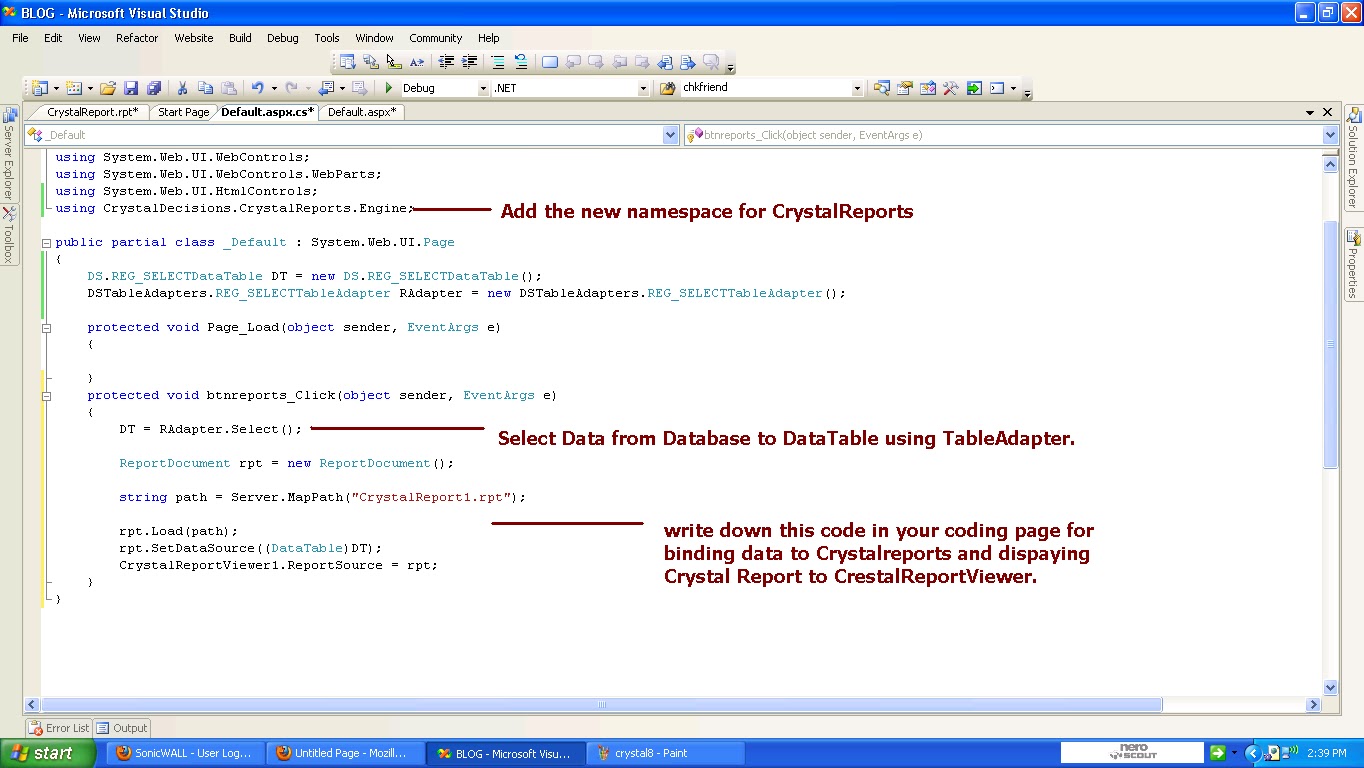Open the Properties side tab

(1354, 264)
